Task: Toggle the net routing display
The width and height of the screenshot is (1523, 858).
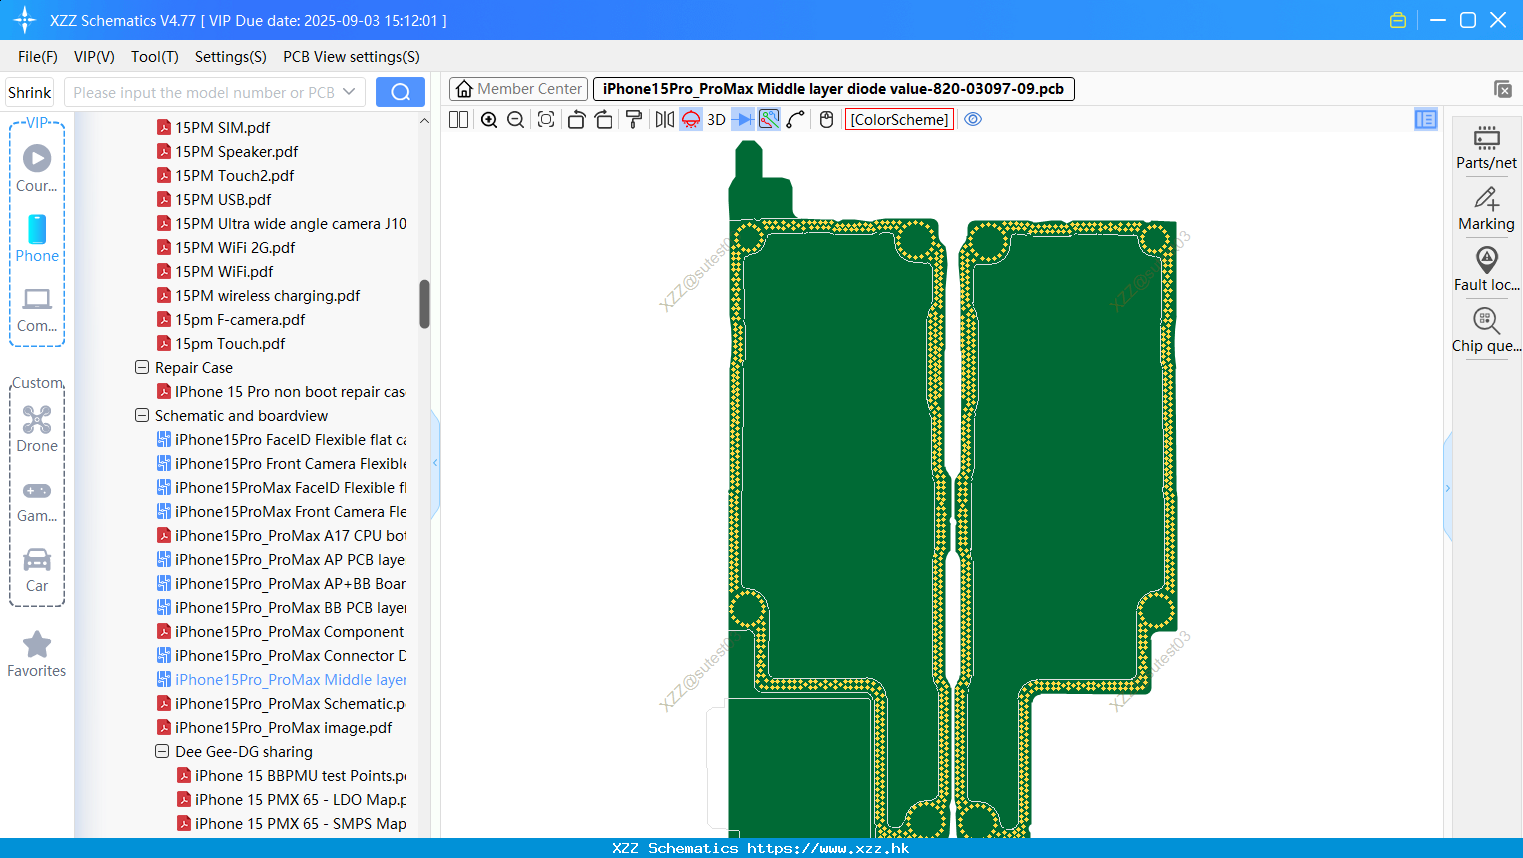Action: click(x=769, y=120)
